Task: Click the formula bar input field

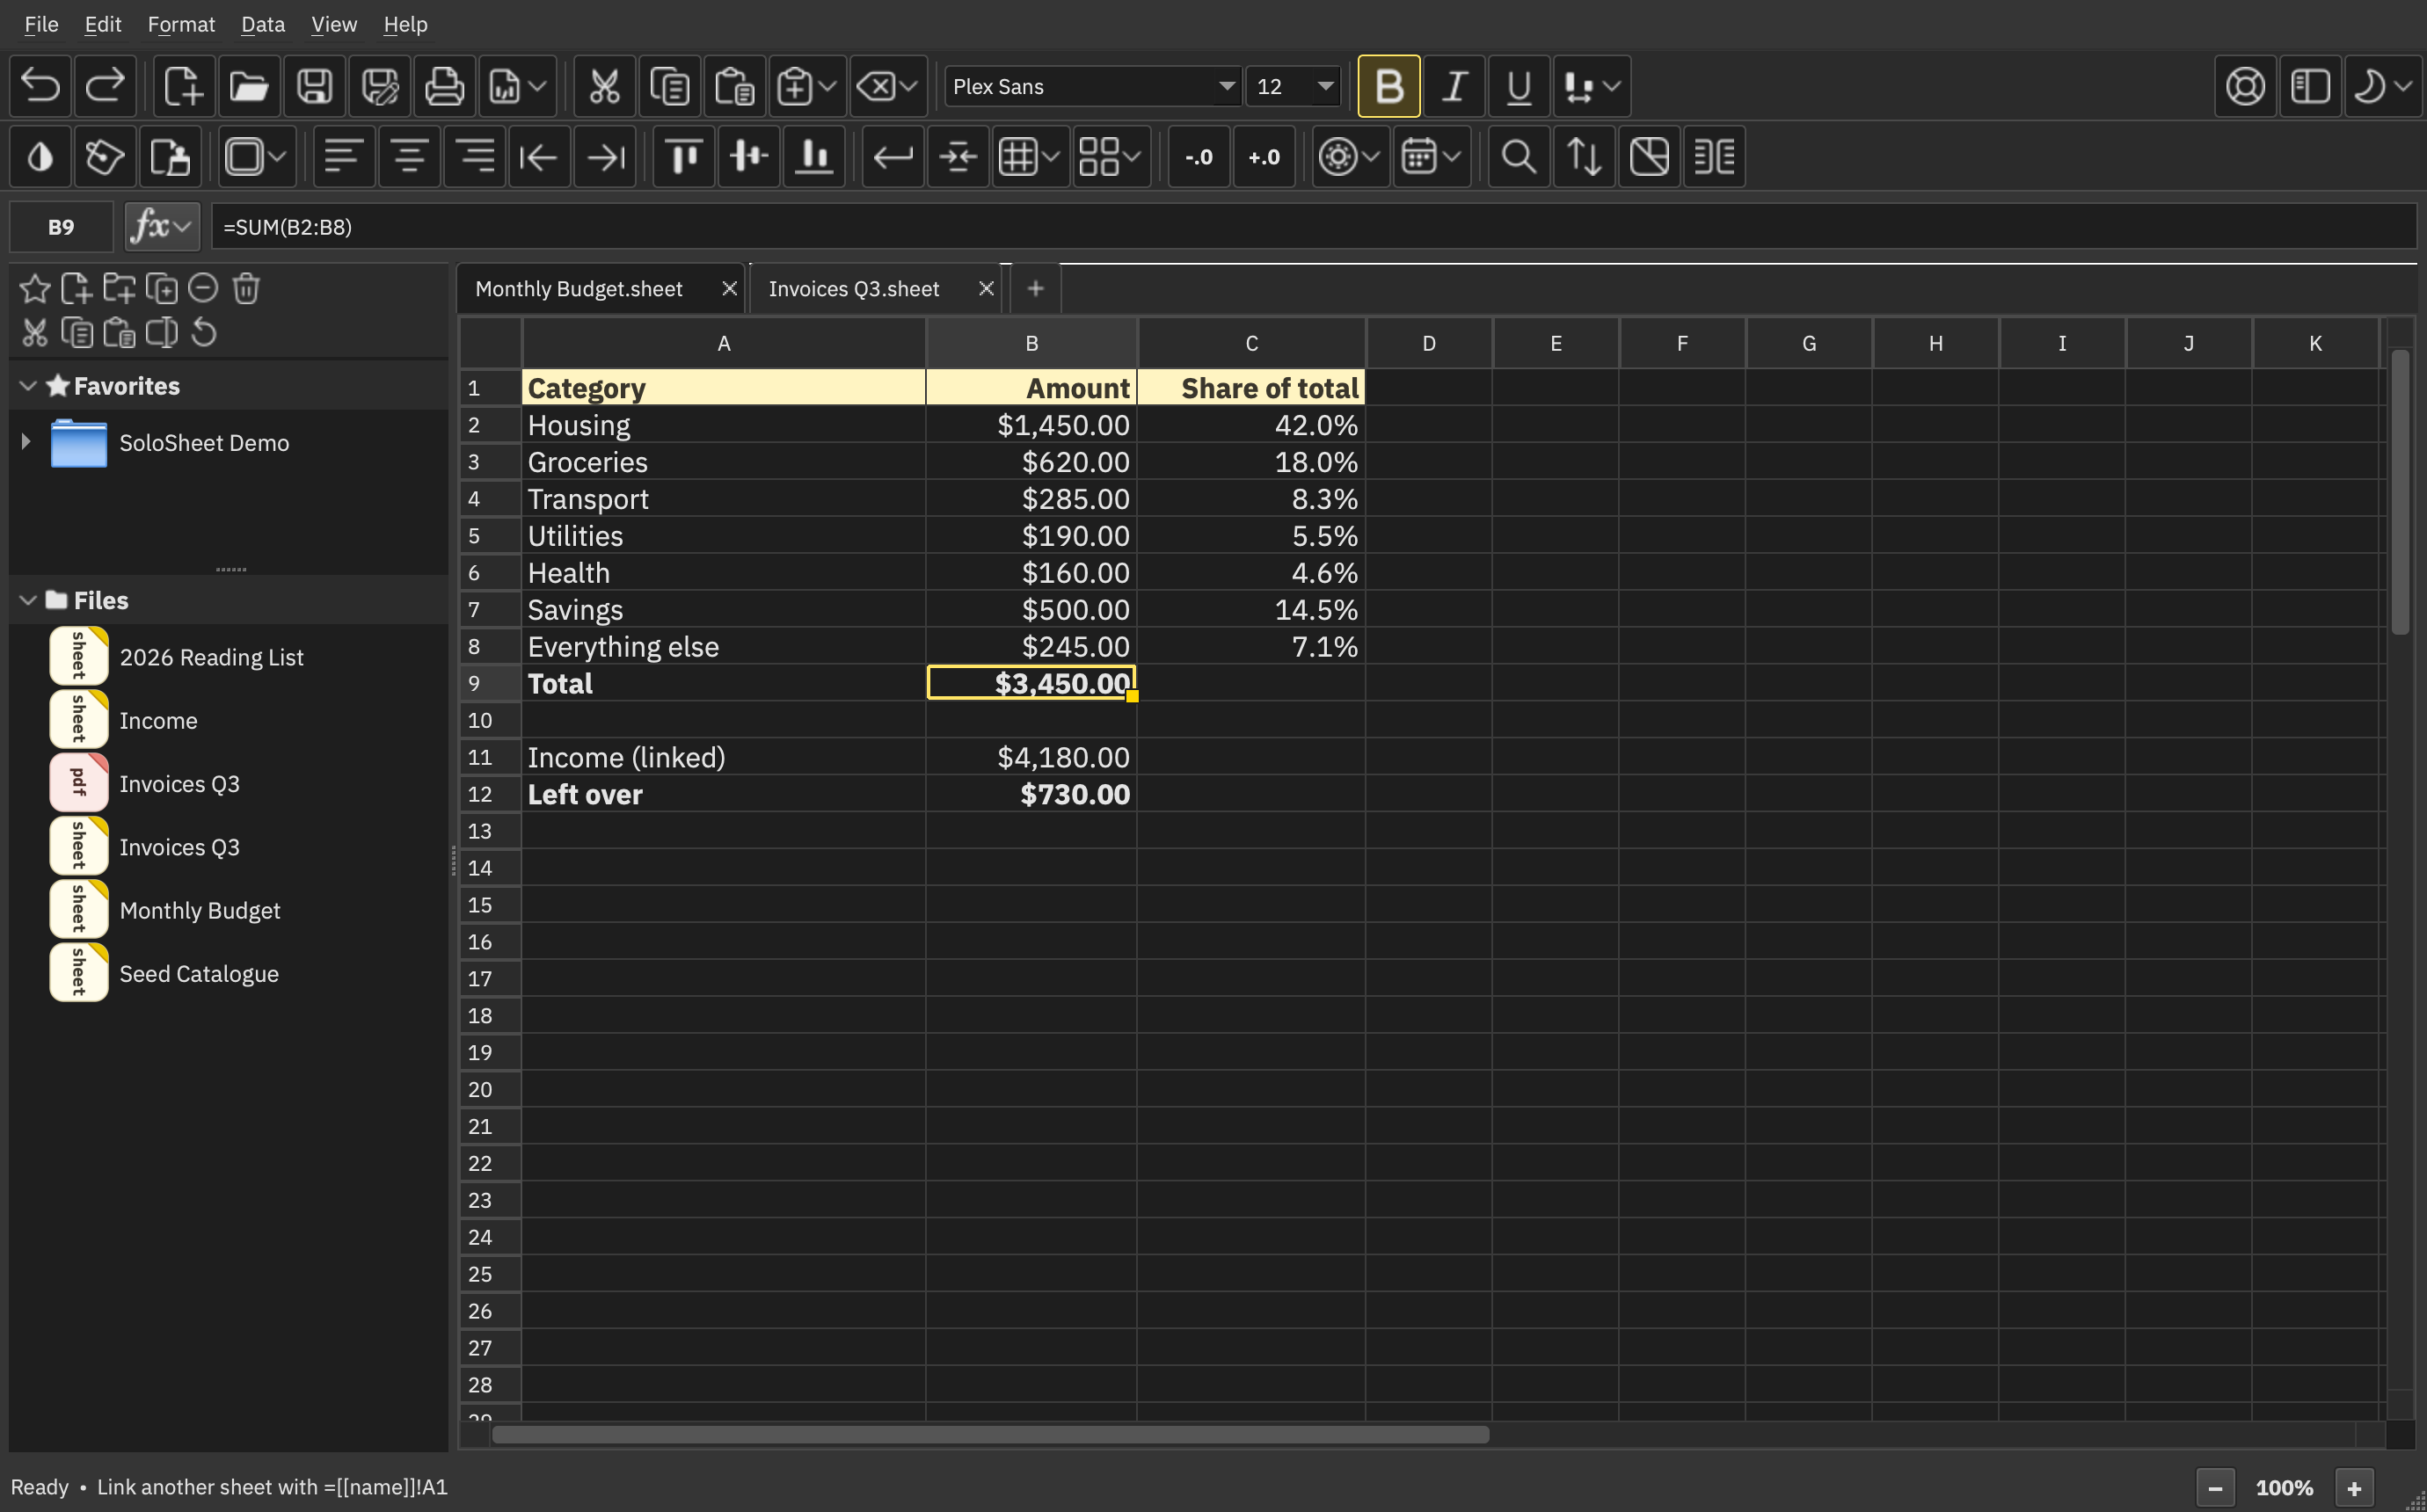Action: pyautogui.click(x=1313, y=227)
